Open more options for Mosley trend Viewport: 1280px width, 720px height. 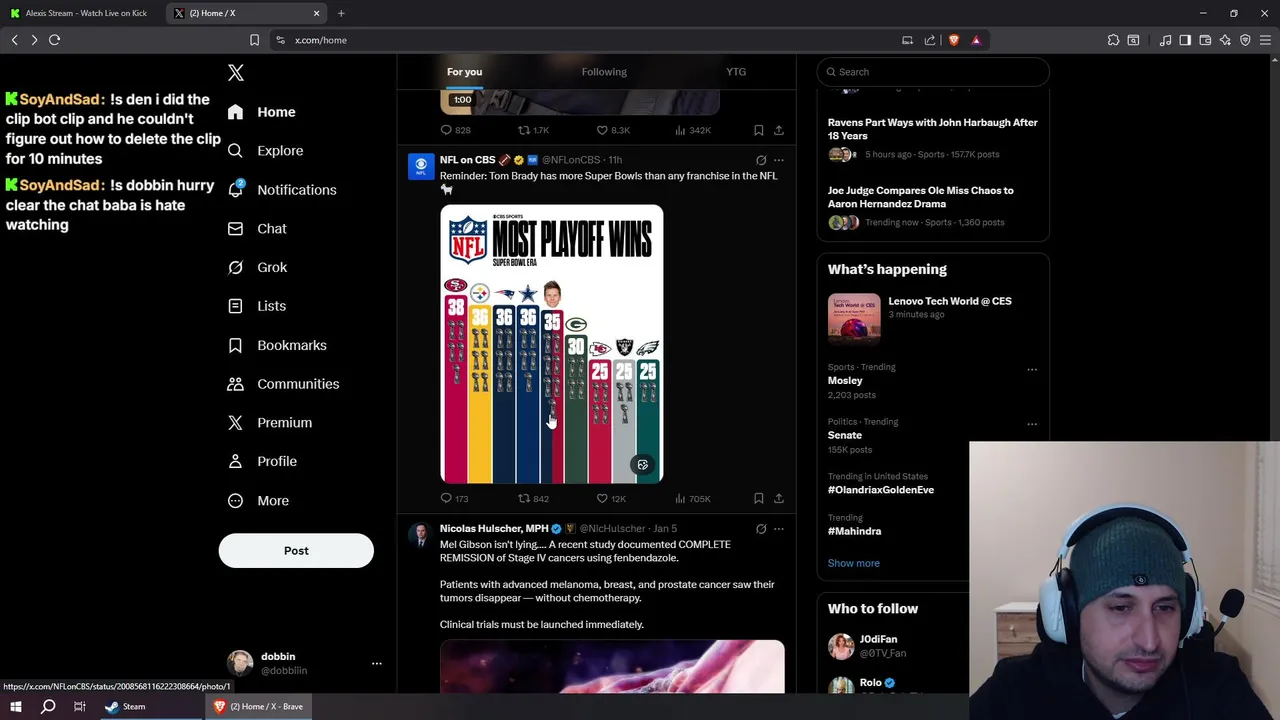[1032, 369]
